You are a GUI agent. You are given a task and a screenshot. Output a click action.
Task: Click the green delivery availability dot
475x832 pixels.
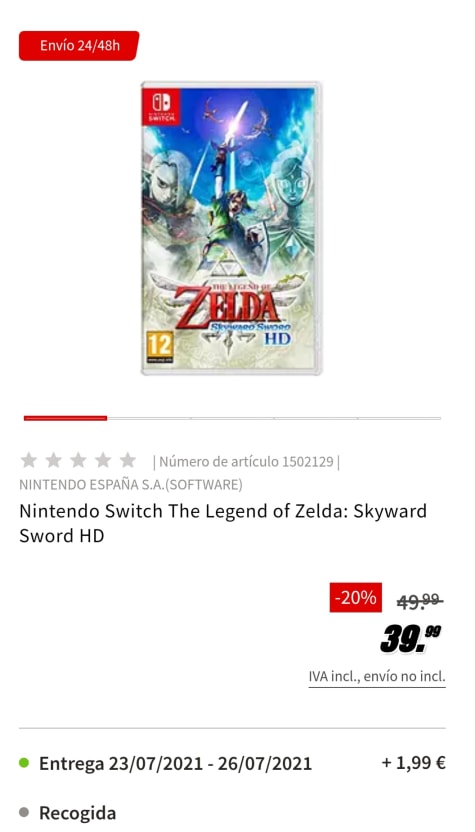tap(24, 763)
